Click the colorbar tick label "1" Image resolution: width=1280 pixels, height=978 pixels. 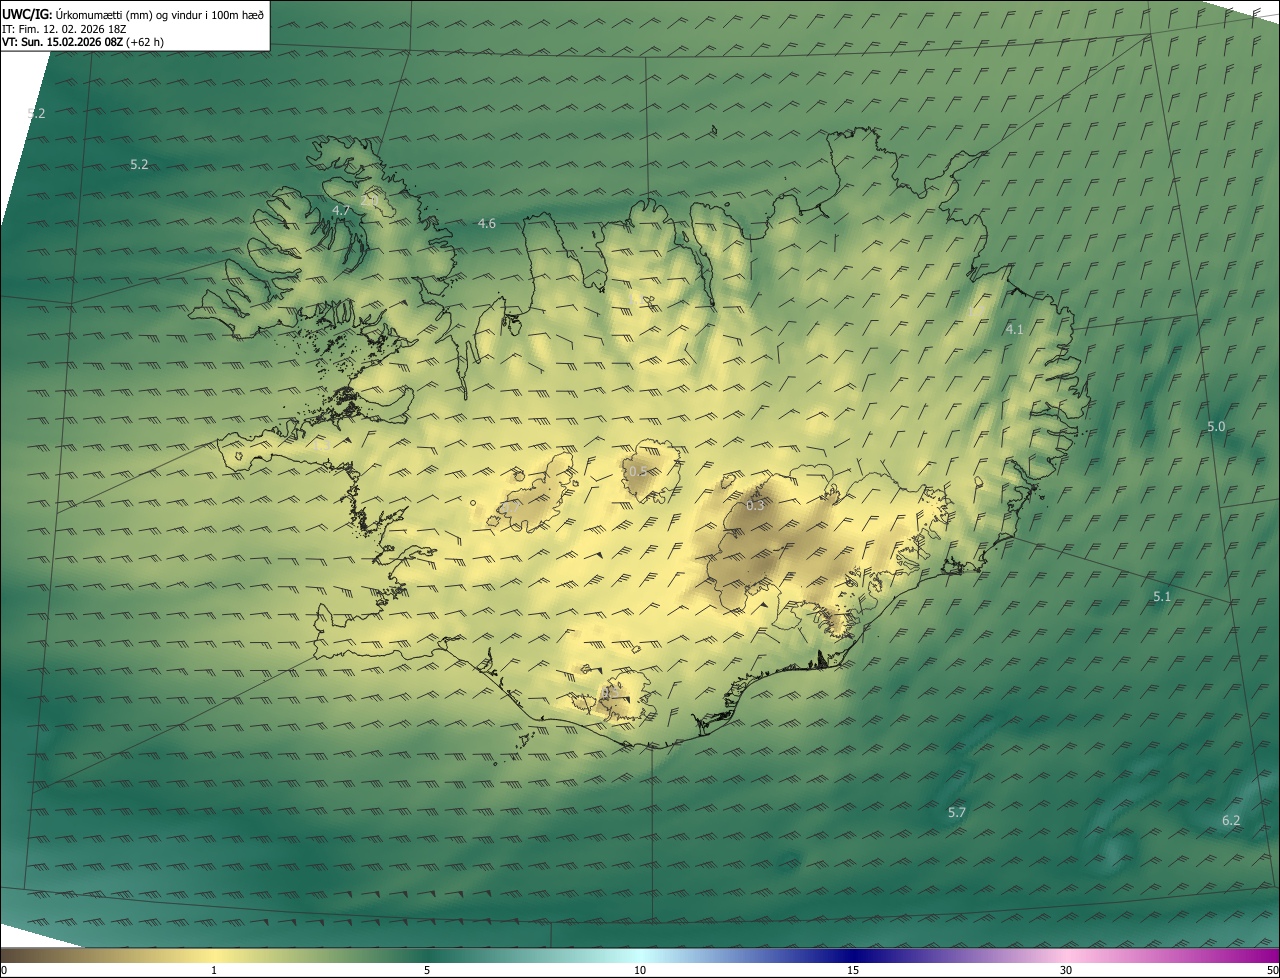[214, 970]
